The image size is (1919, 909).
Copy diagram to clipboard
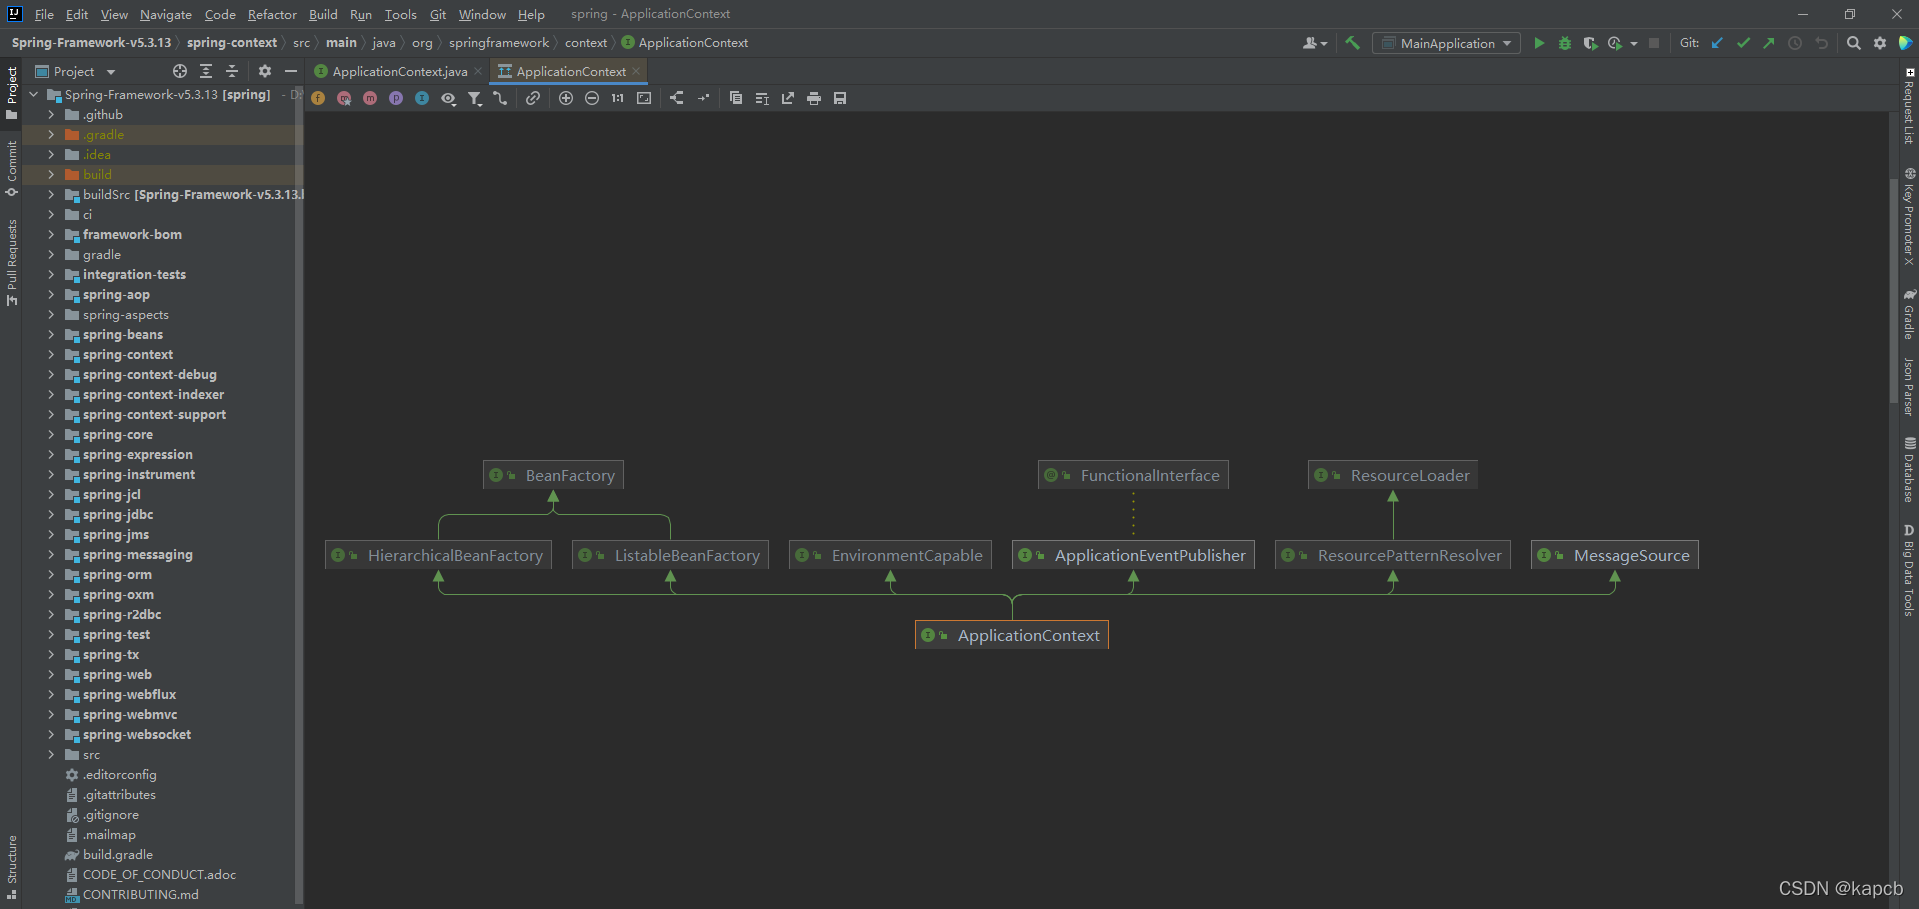pos(736,98)
